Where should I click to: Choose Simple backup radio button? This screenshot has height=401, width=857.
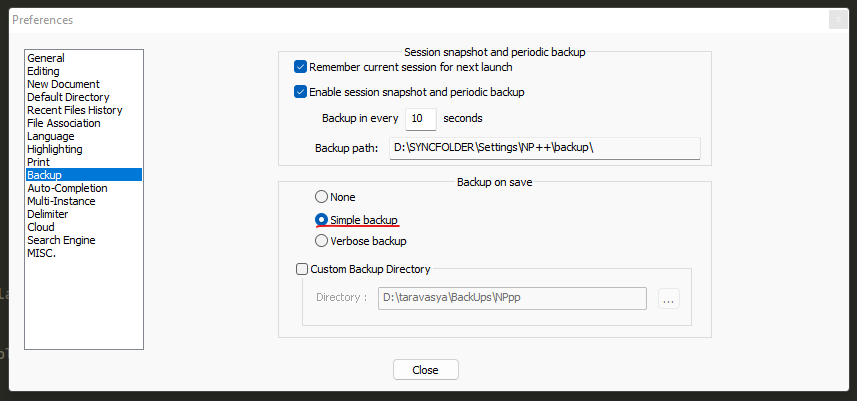[x=321, y=219]
